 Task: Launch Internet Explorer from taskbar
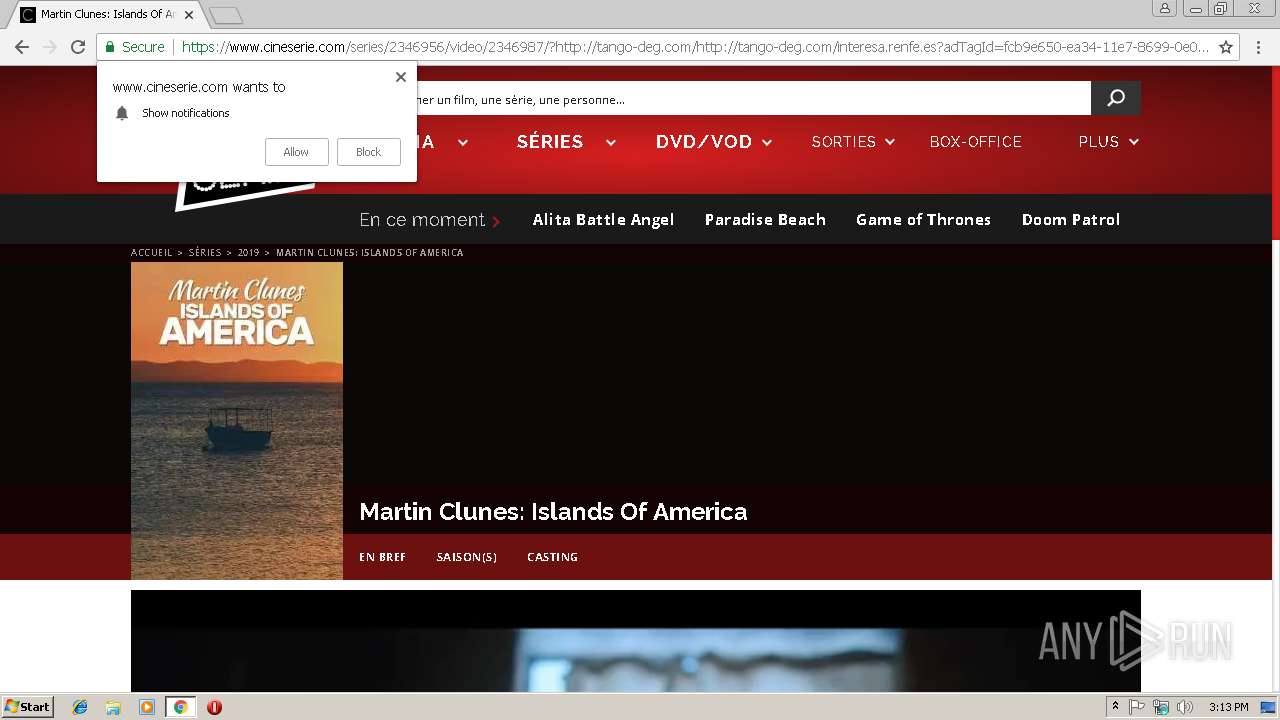point(80,707)
